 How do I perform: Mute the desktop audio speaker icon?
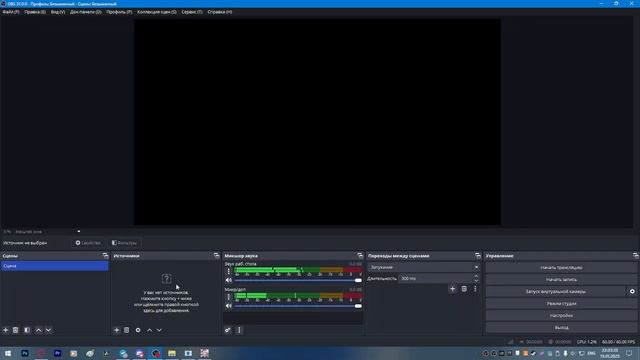pos(229,280)
